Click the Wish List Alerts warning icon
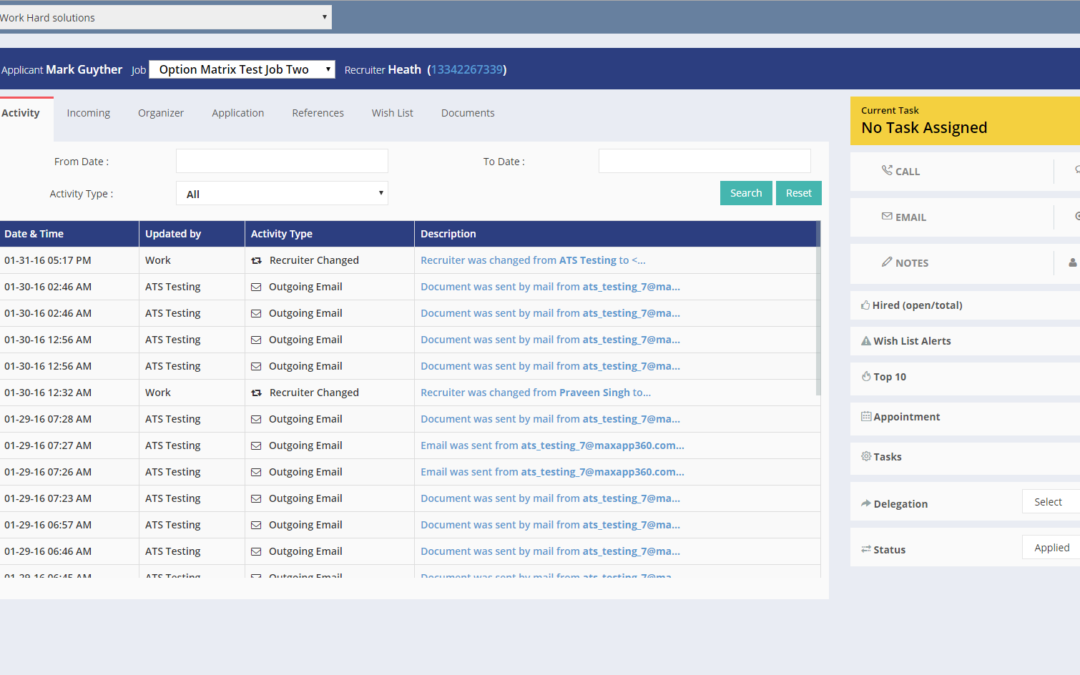Screen dimensions: 1080x675 click(866, 341)
